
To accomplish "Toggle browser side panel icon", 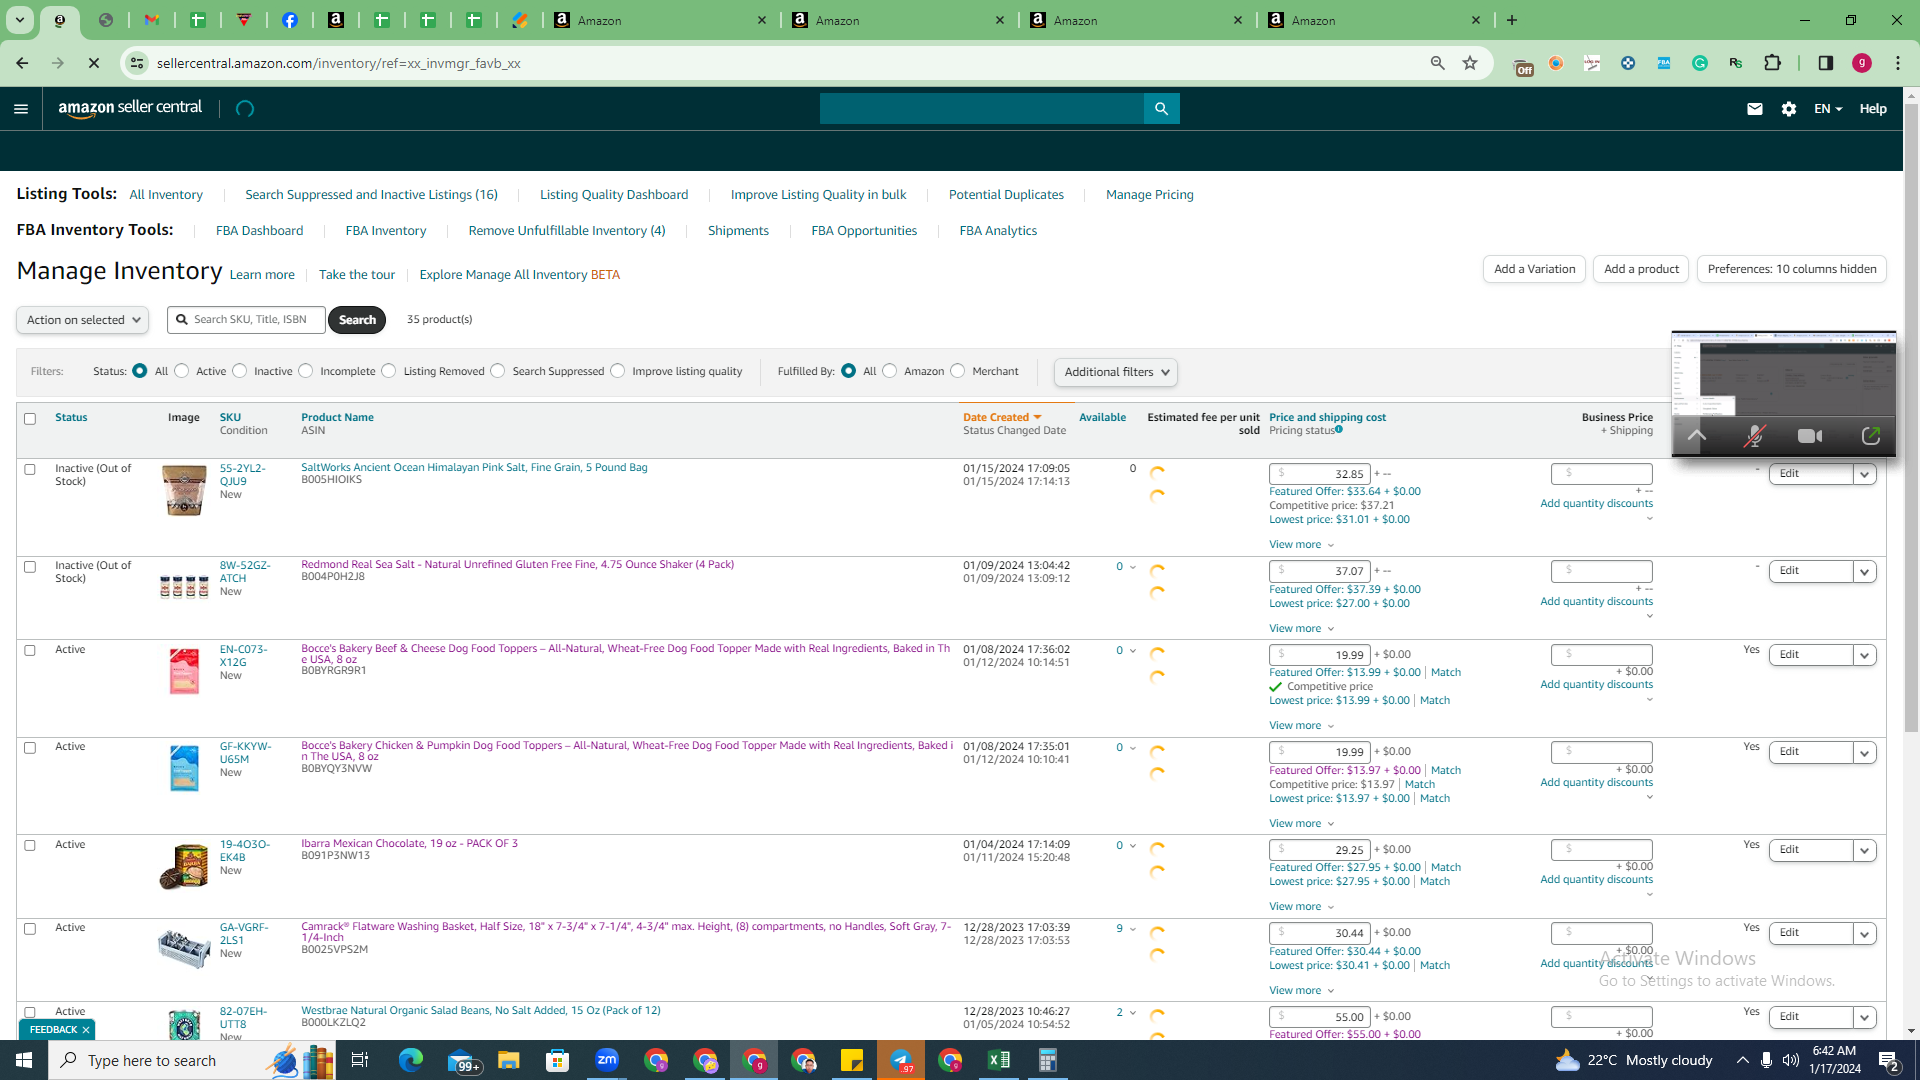I will (1826, 63).
